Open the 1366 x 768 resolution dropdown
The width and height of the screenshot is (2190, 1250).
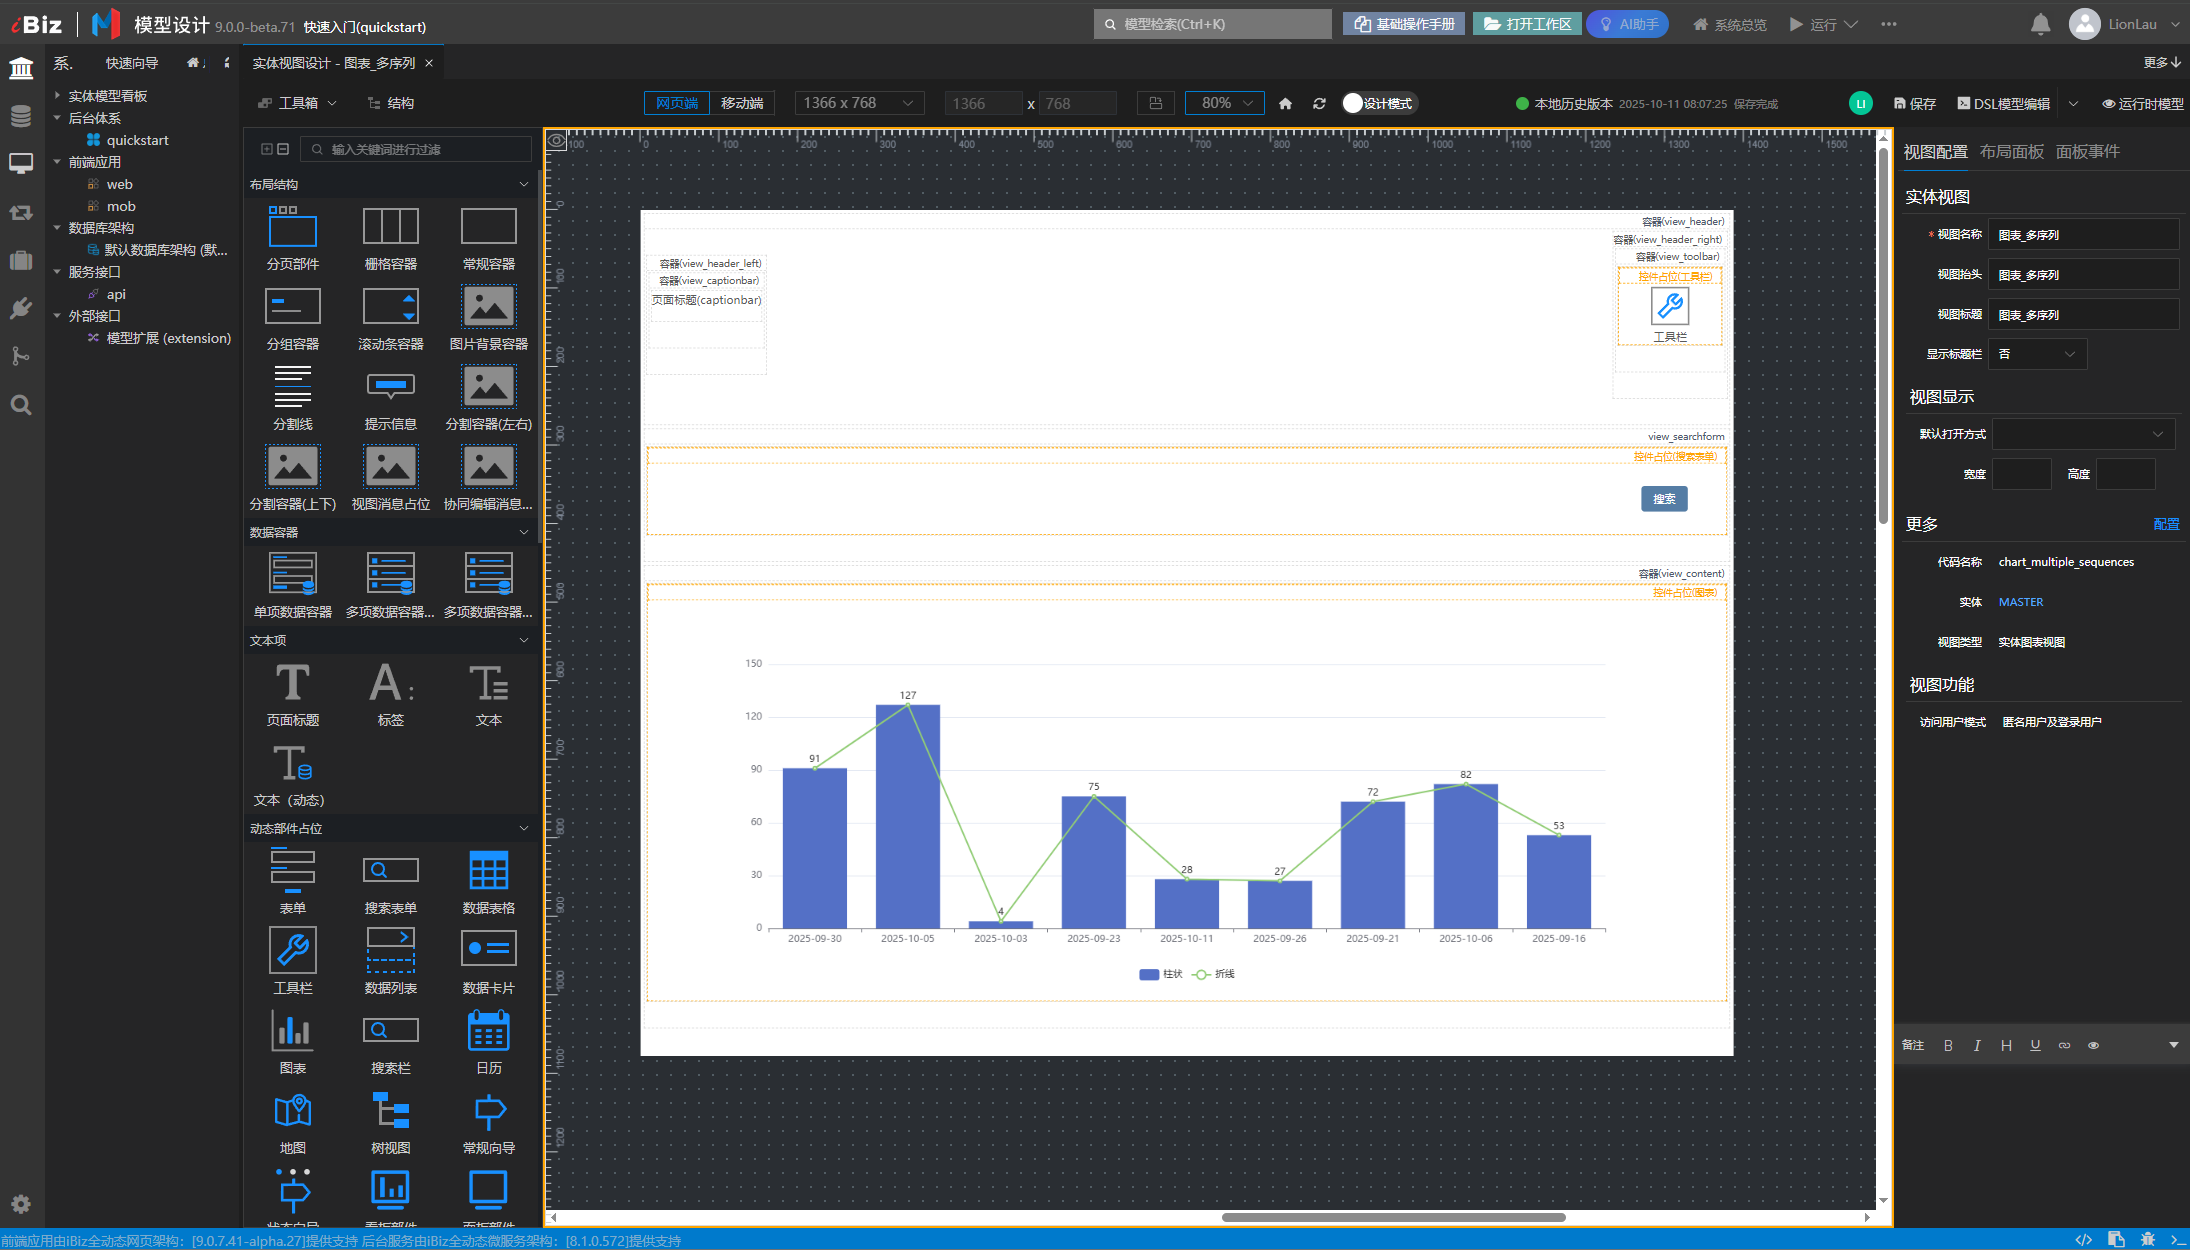[x=859, y=104]
